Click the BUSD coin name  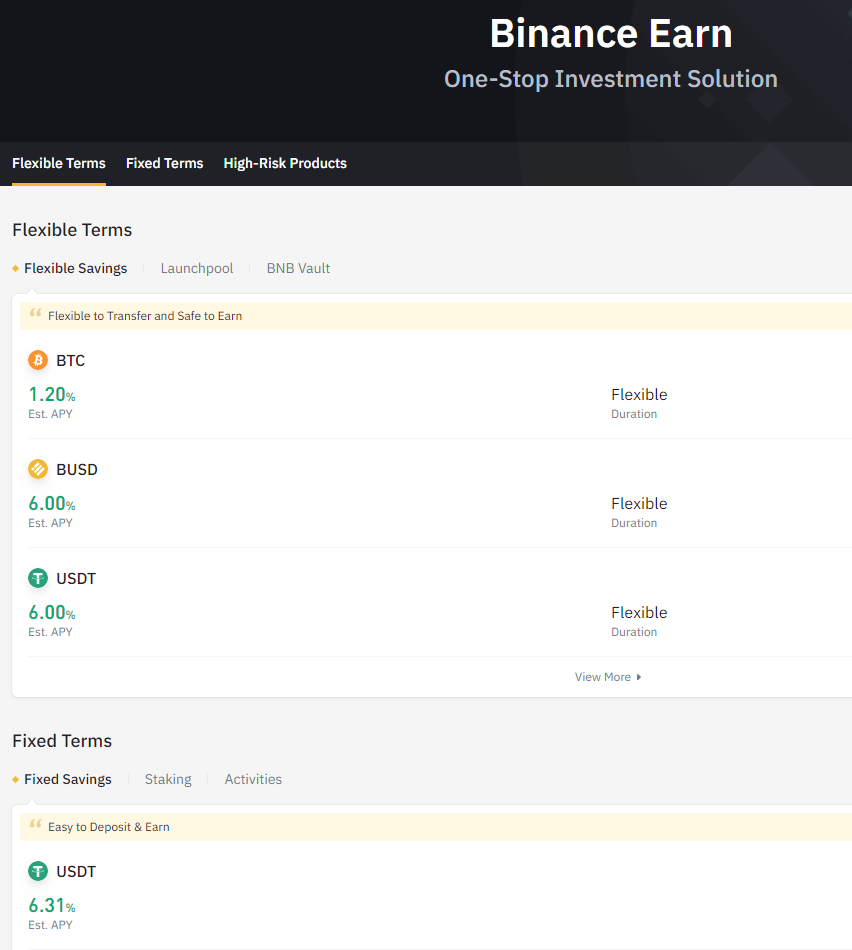(77, 470)
